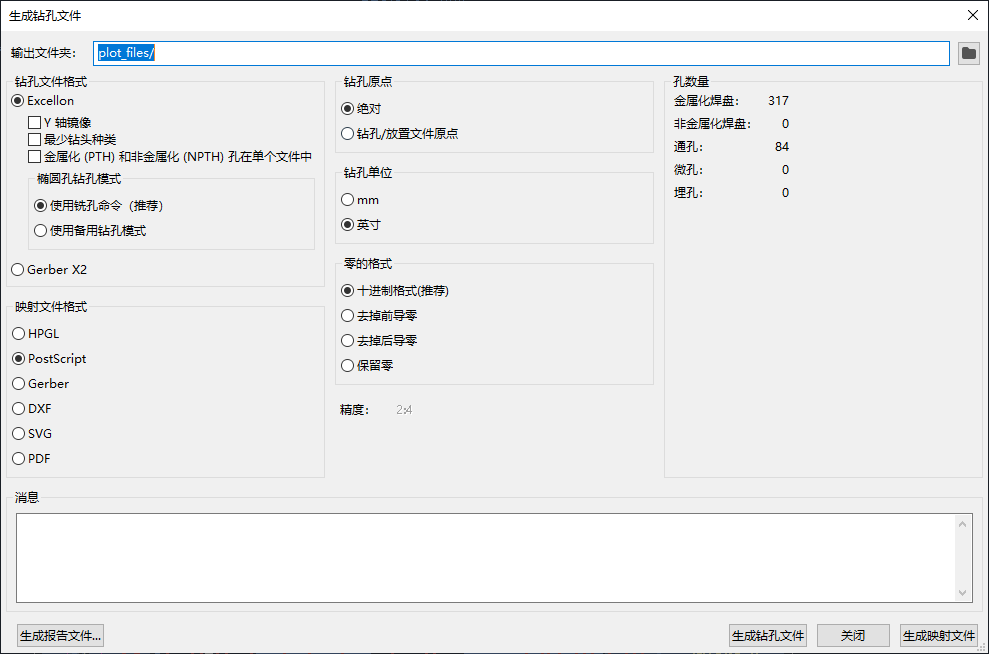Choose PostScript map file format
The height and width of the screenshot is (654, 989).
(x=17, y=358)
